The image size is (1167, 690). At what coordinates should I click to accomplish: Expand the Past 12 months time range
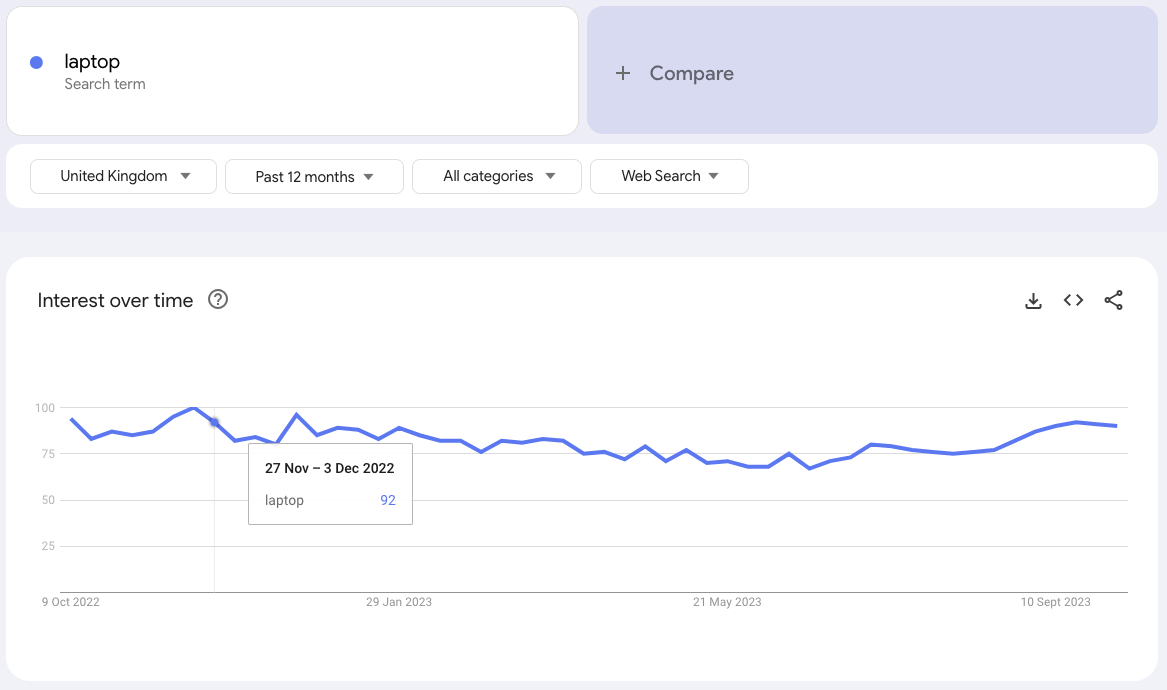coord(314,177)
